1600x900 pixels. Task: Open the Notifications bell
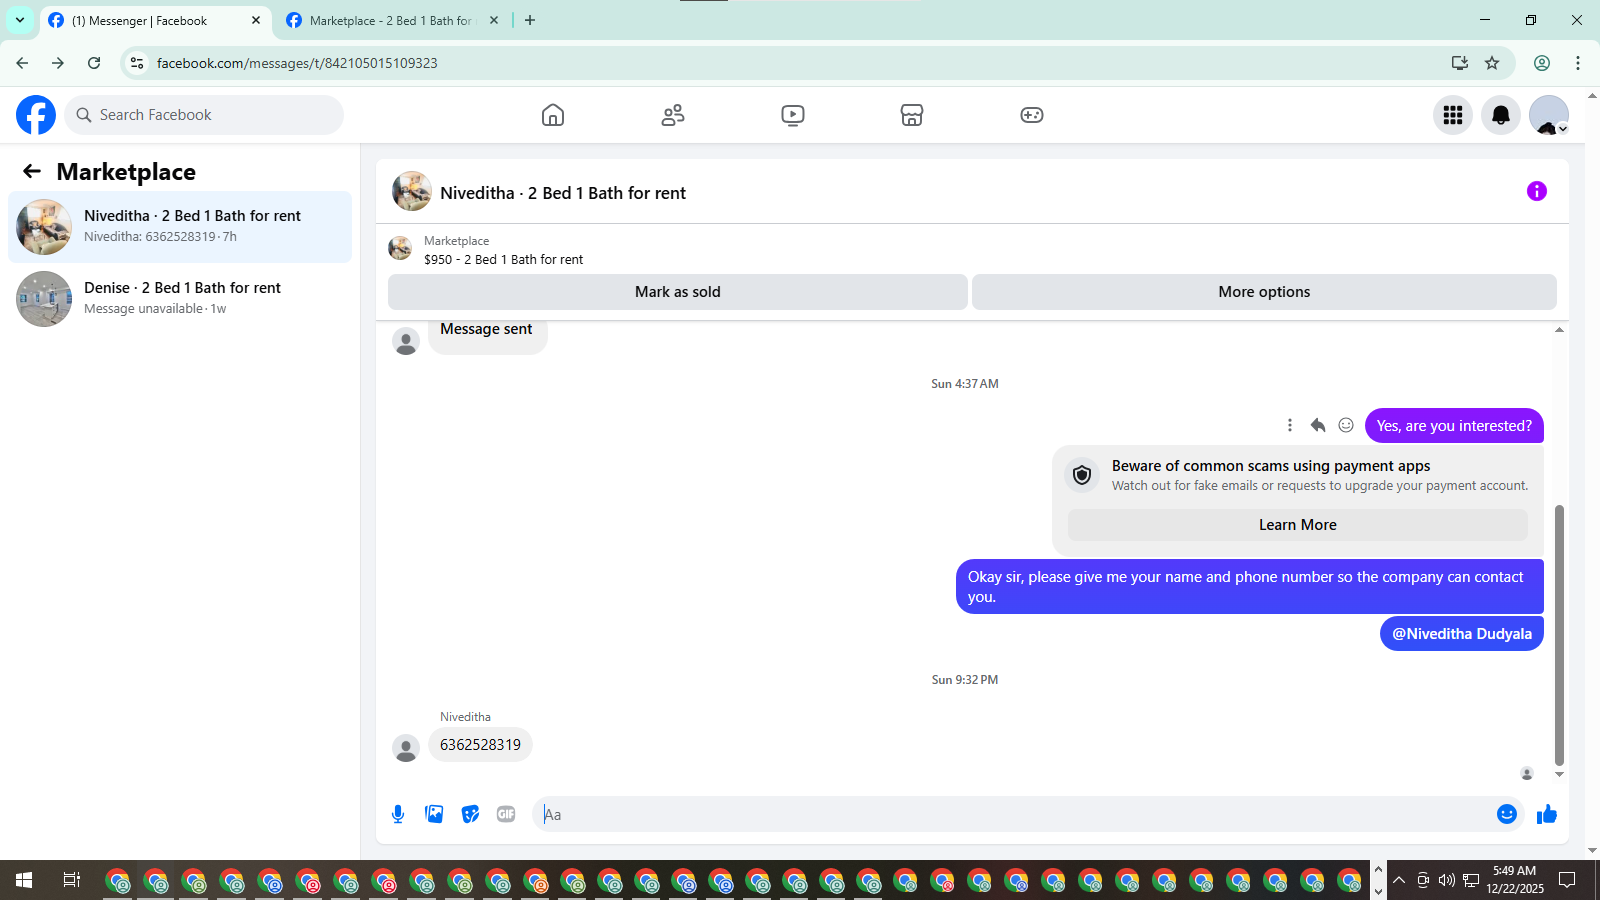(x=1501, y=115)
